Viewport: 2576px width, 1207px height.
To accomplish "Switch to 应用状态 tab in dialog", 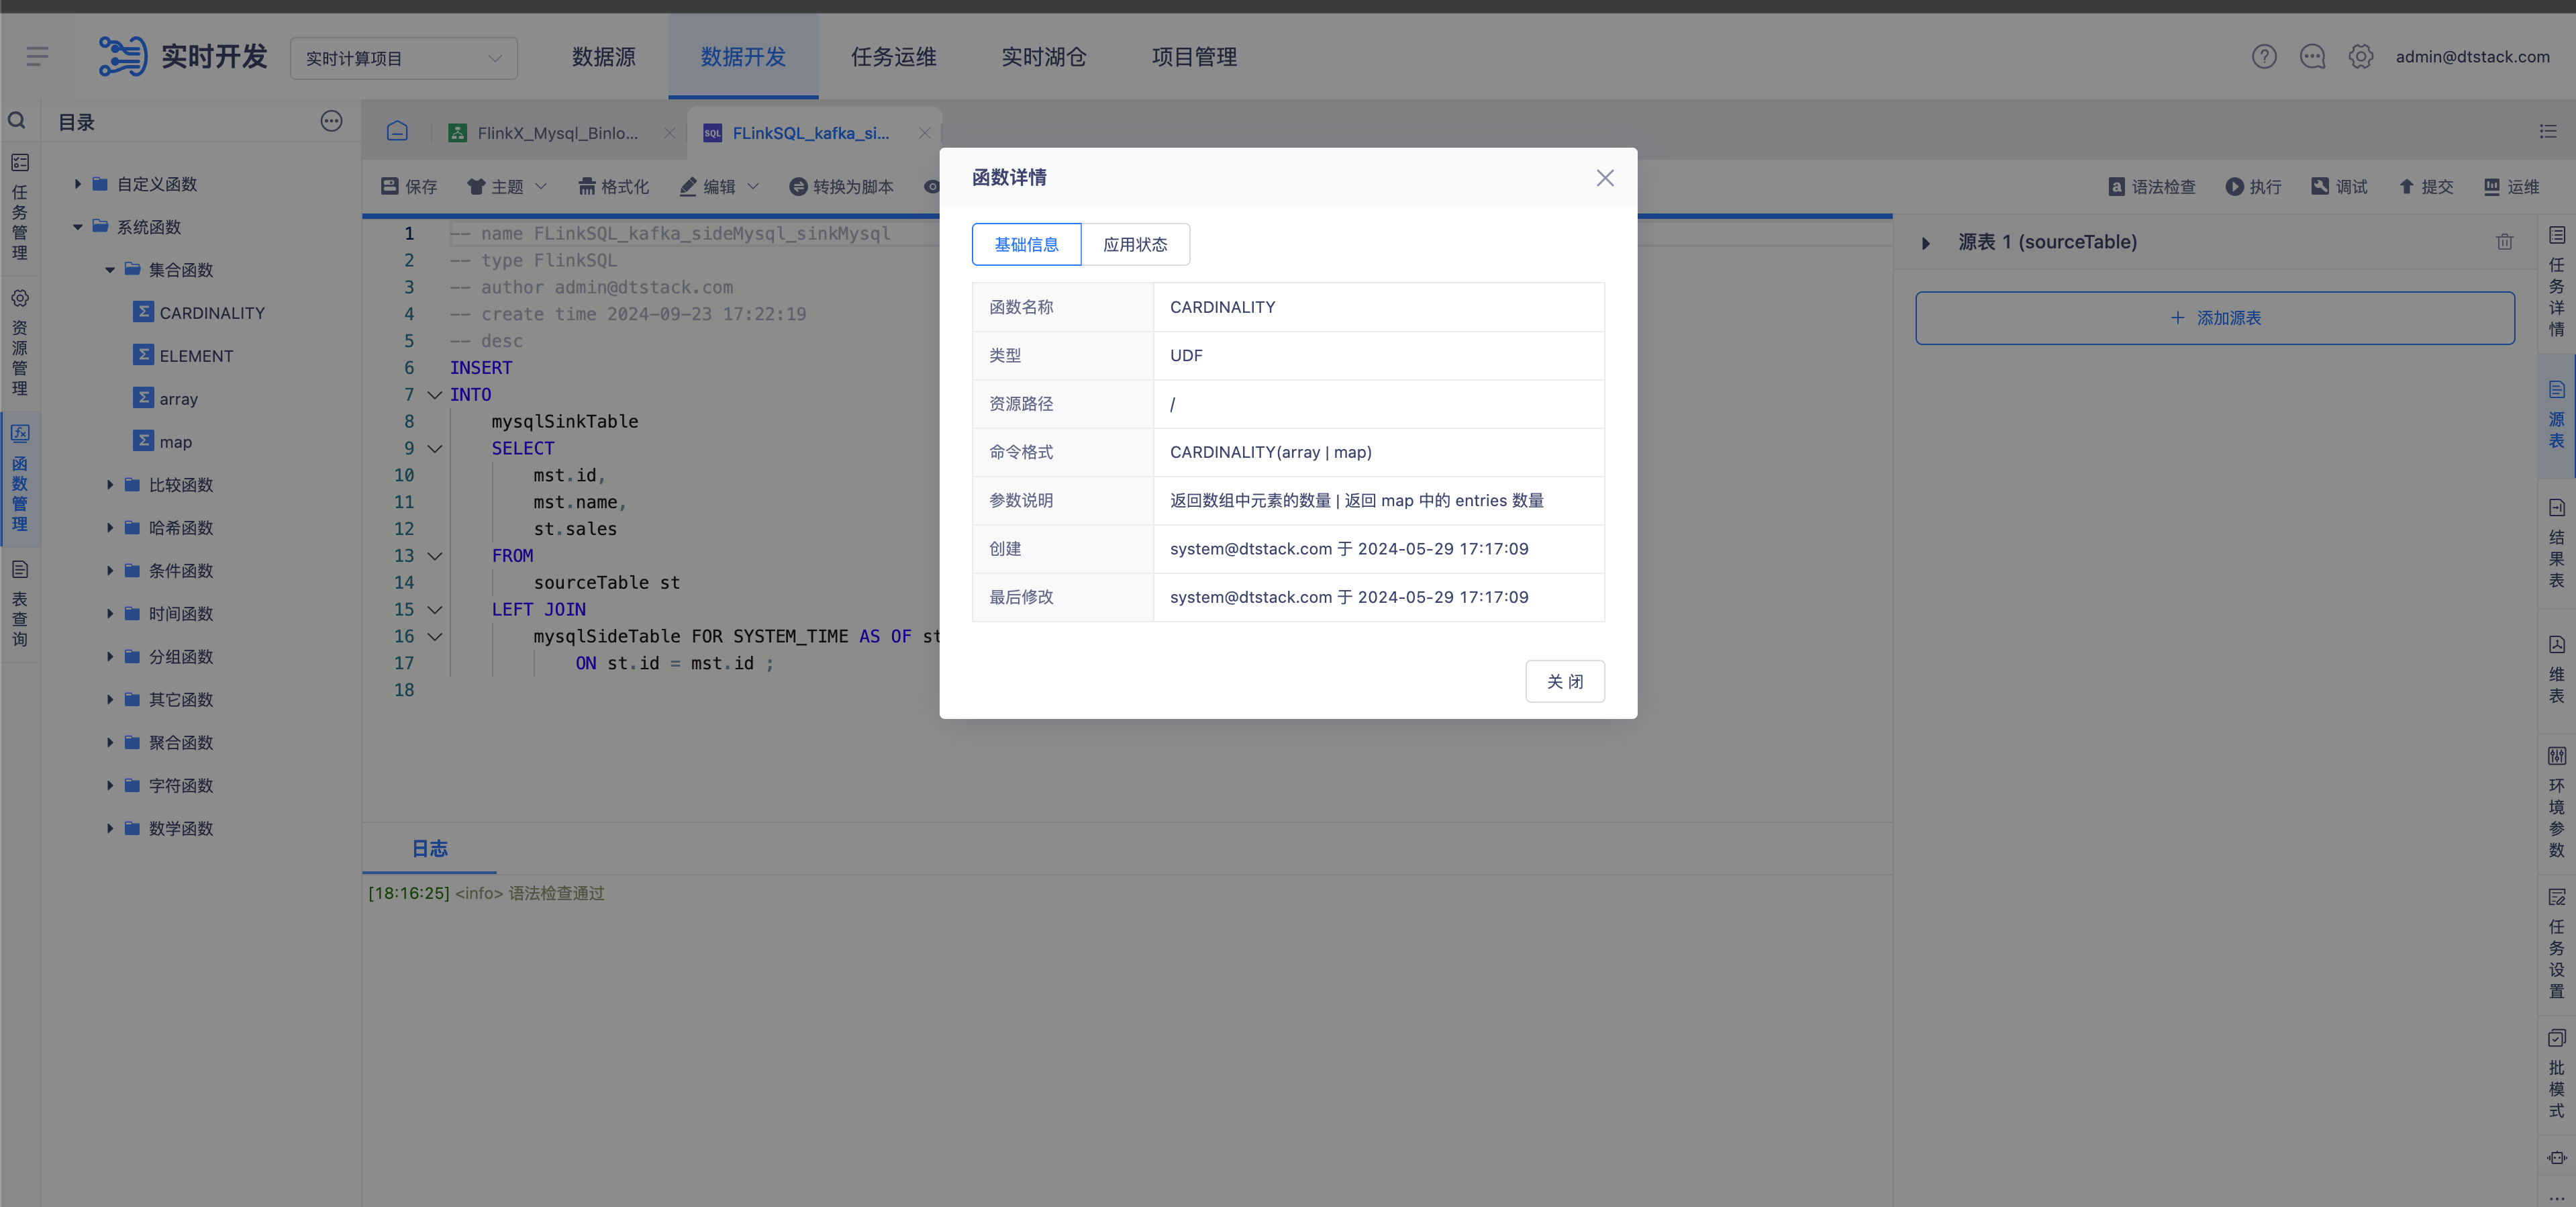I will 1135,244.
